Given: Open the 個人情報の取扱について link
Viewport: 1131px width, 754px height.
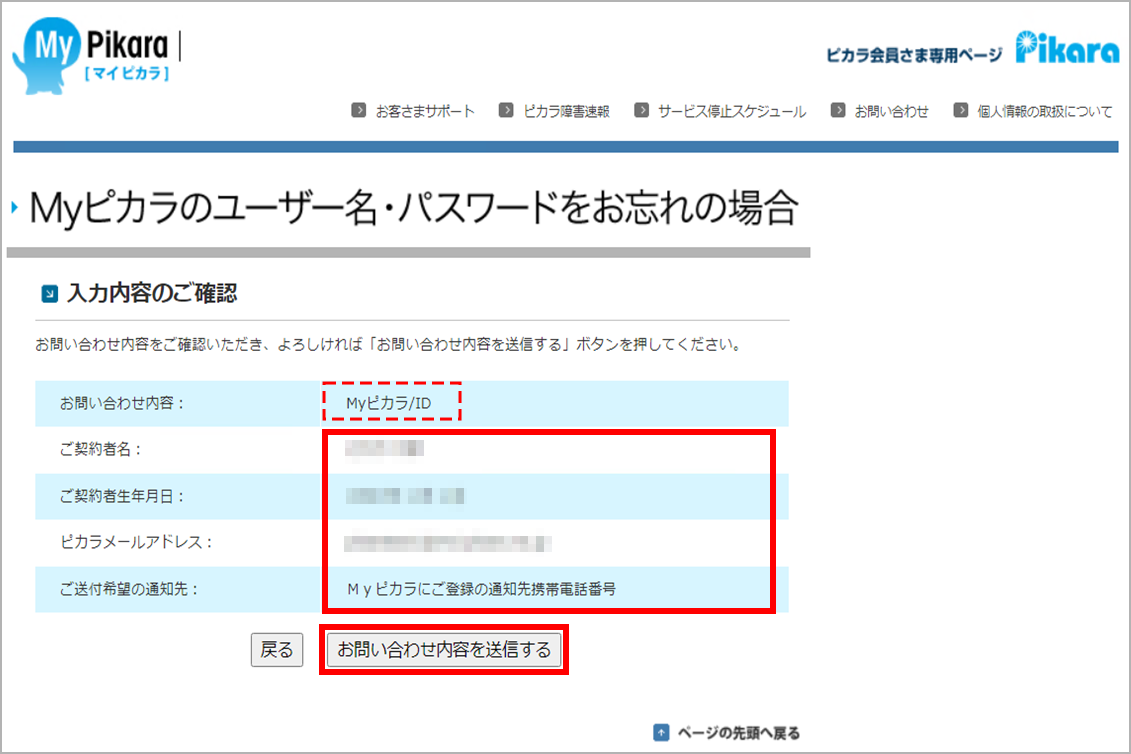Looking at the screenshot, I should (x=1044, y=111).
